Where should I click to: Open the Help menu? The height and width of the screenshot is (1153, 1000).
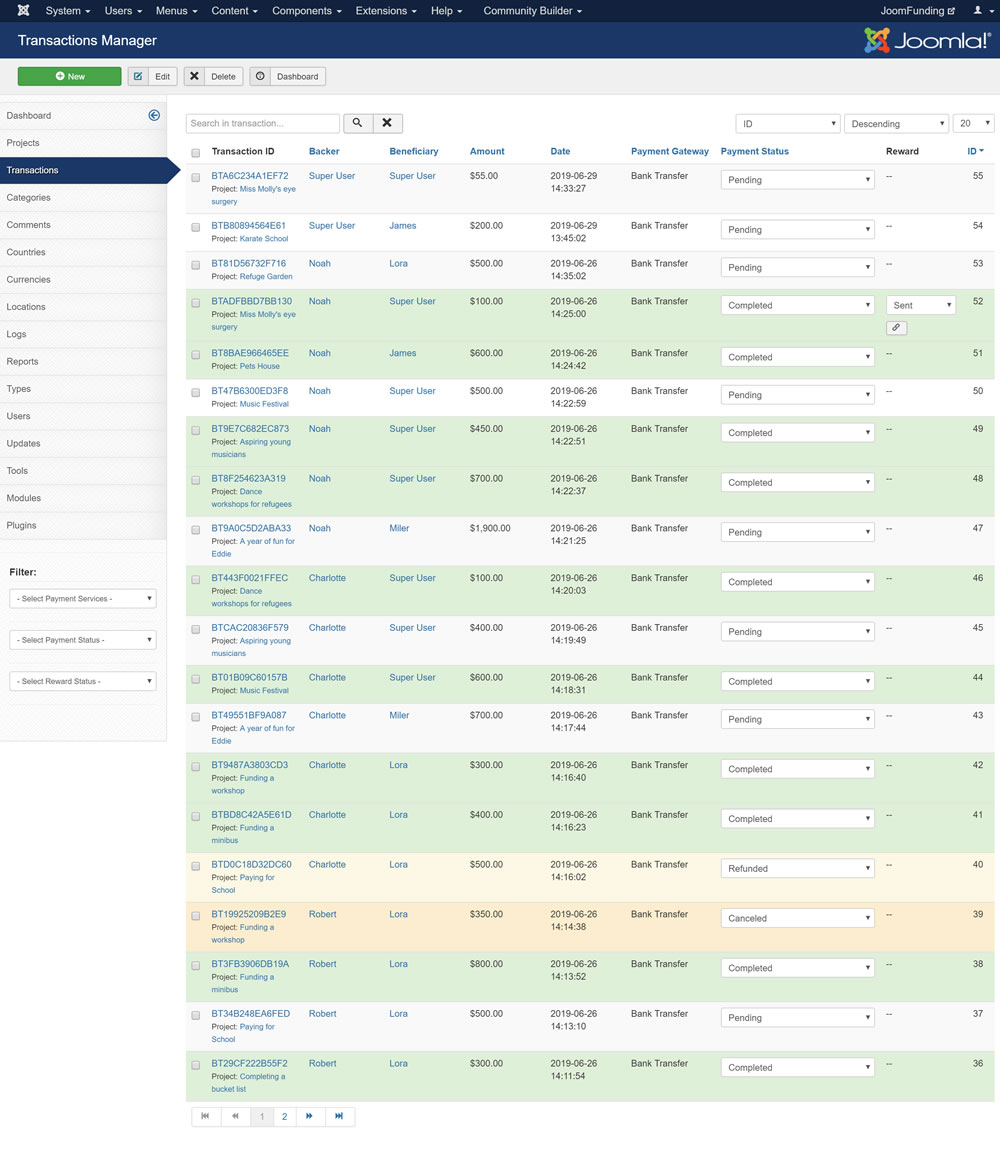[x=446, y=10]
